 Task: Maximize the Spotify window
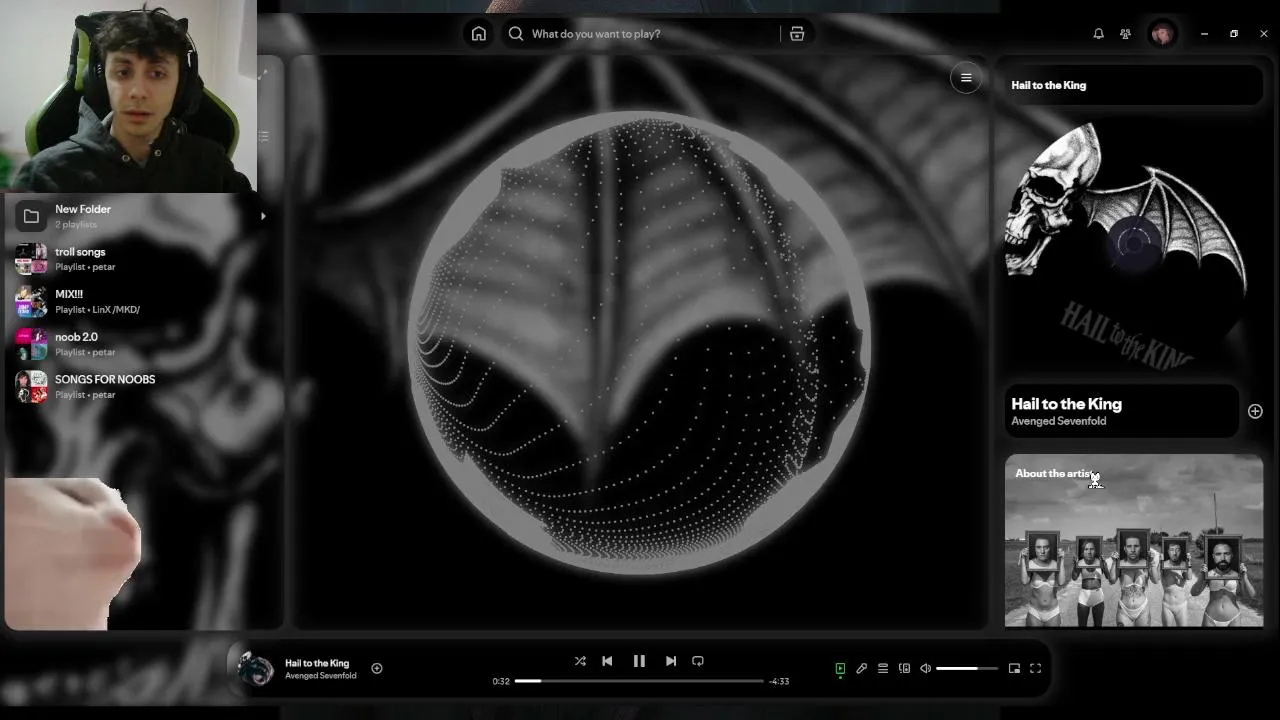1234,34
